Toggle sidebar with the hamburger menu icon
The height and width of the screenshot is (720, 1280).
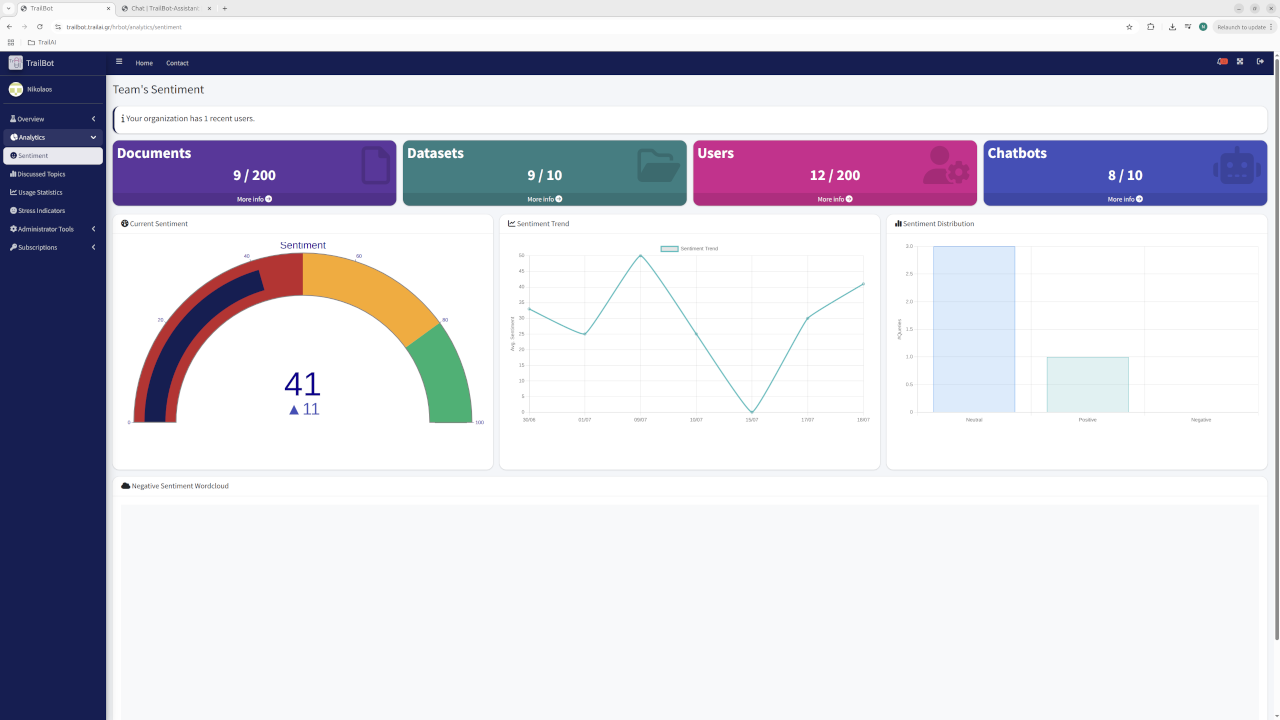[x=119, y=62]
